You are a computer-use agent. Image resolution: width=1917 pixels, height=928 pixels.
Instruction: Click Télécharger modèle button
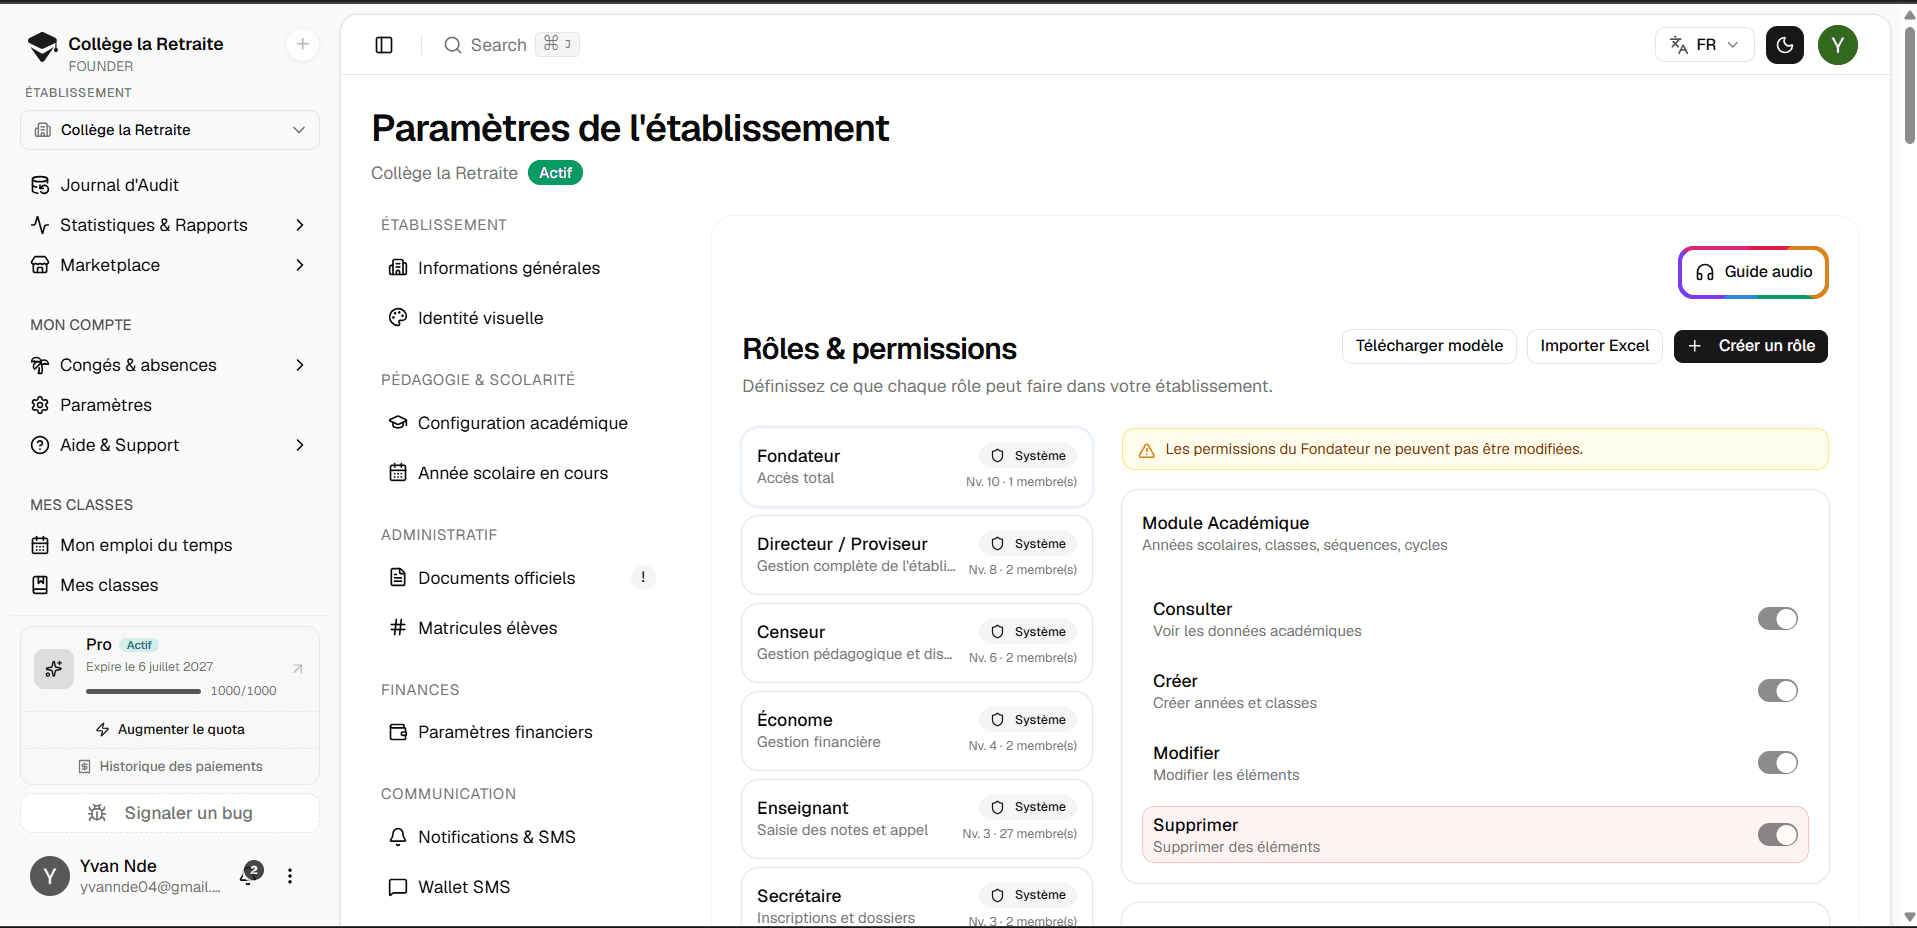click(1429, 346)
